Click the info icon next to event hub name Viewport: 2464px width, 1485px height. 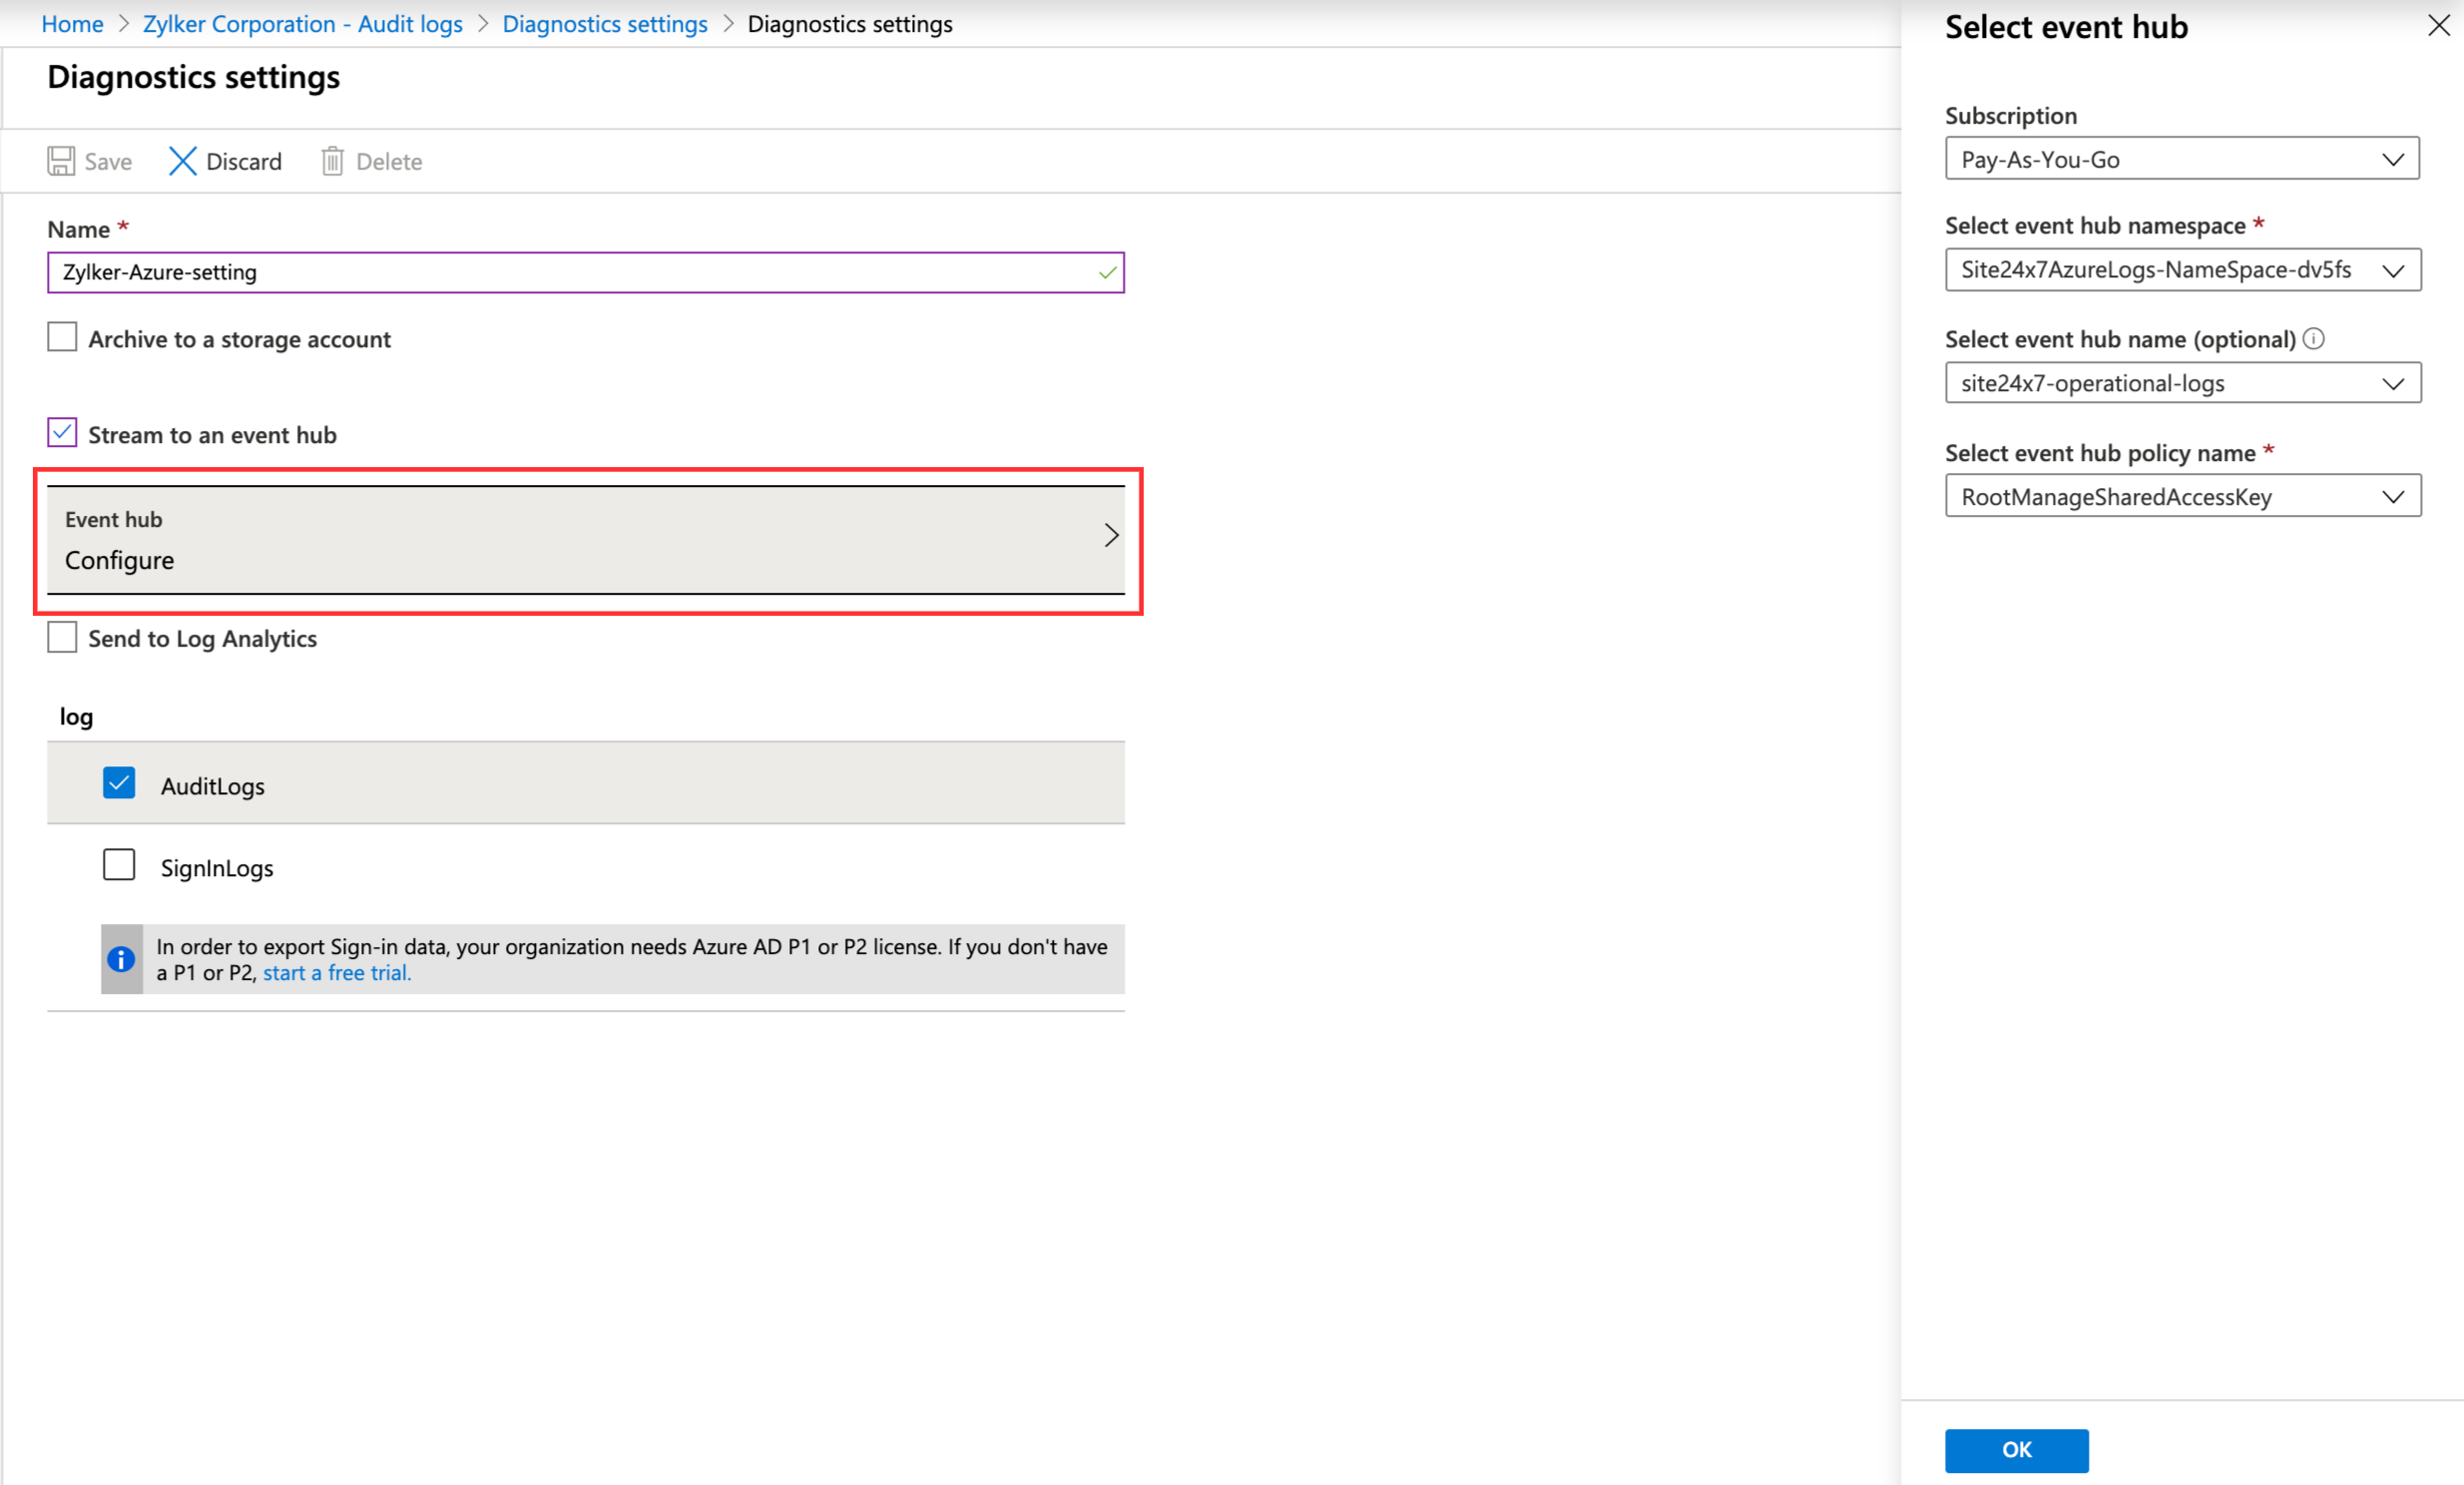pyautogui.click(x=2315, y=340)
